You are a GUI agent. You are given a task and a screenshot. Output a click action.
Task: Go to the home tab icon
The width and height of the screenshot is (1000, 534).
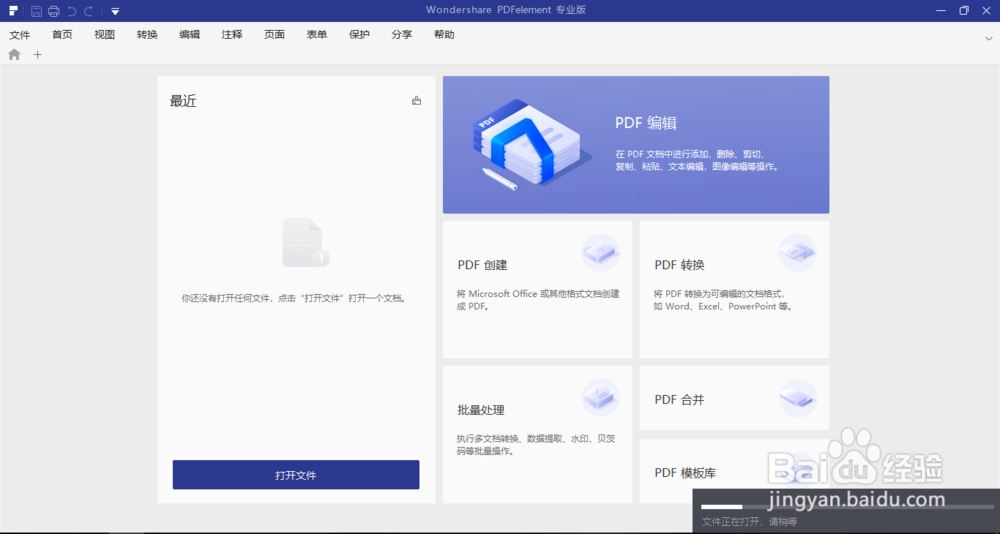14,55
